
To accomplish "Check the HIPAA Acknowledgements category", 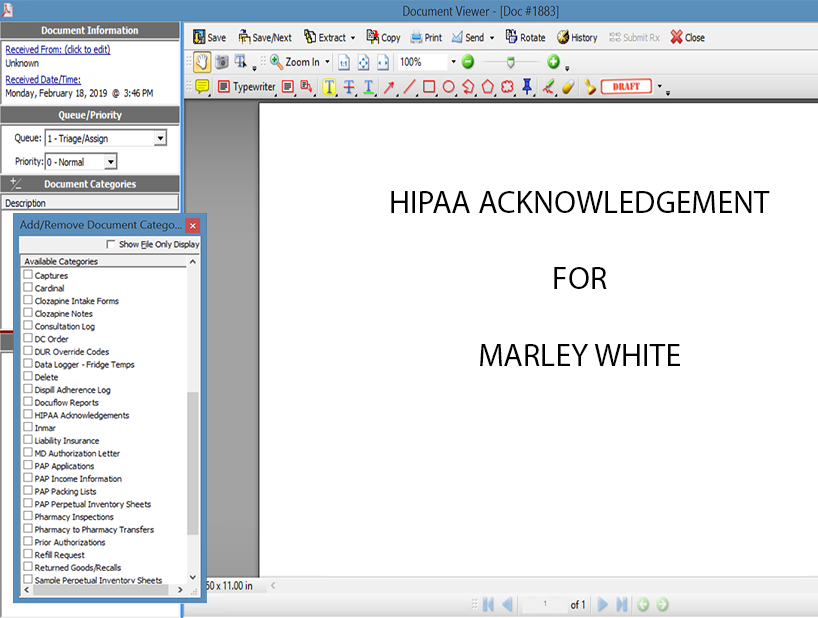I will pos(28,415).
